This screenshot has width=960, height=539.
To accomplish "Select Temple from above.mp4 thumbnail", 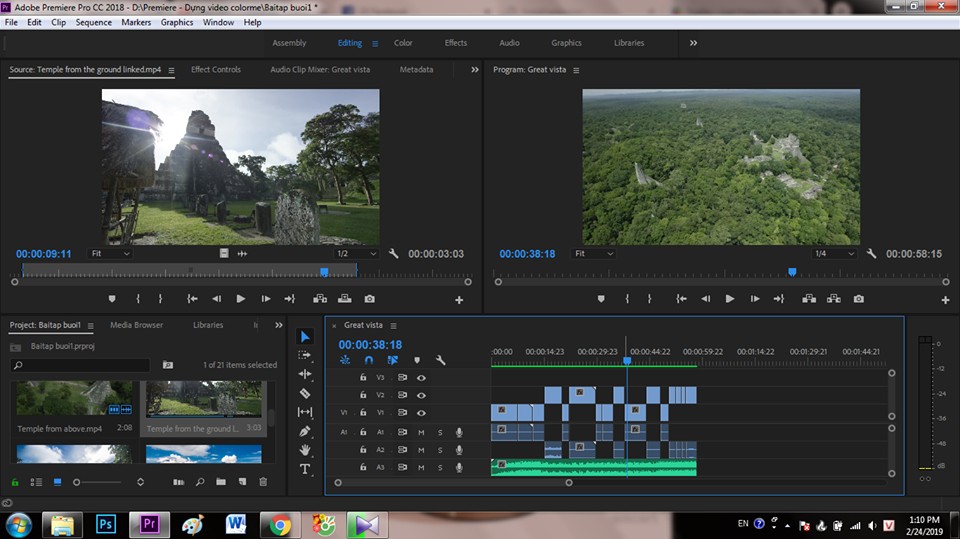I will tap(74, 398).
